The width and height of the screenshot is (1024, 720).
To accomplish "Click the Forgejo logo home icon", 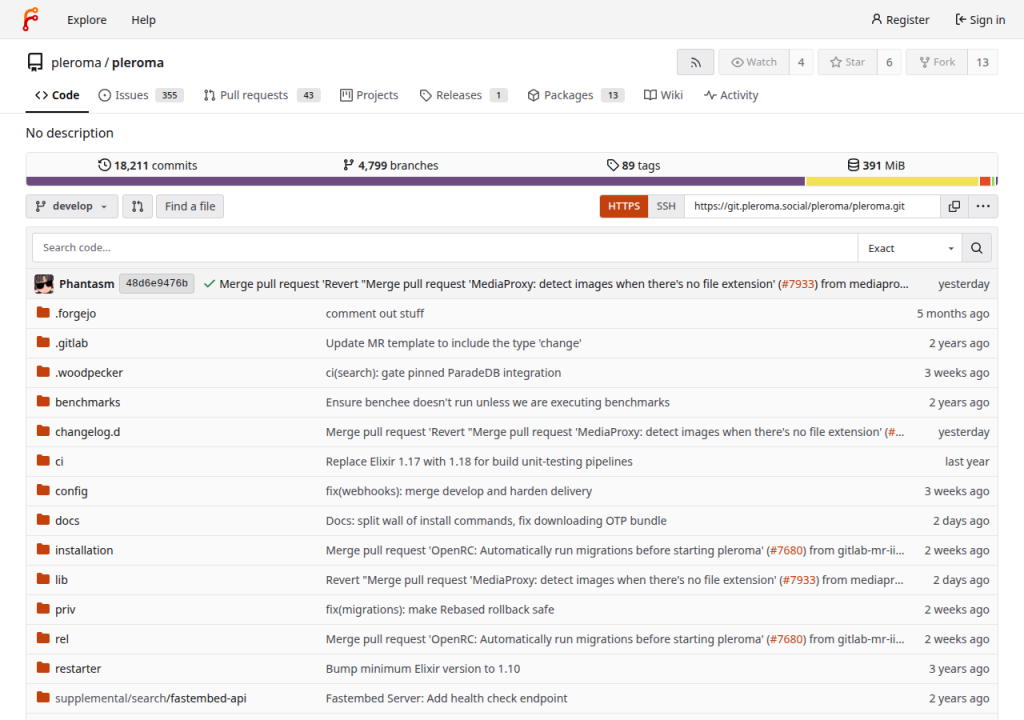I will coord(30,20).
